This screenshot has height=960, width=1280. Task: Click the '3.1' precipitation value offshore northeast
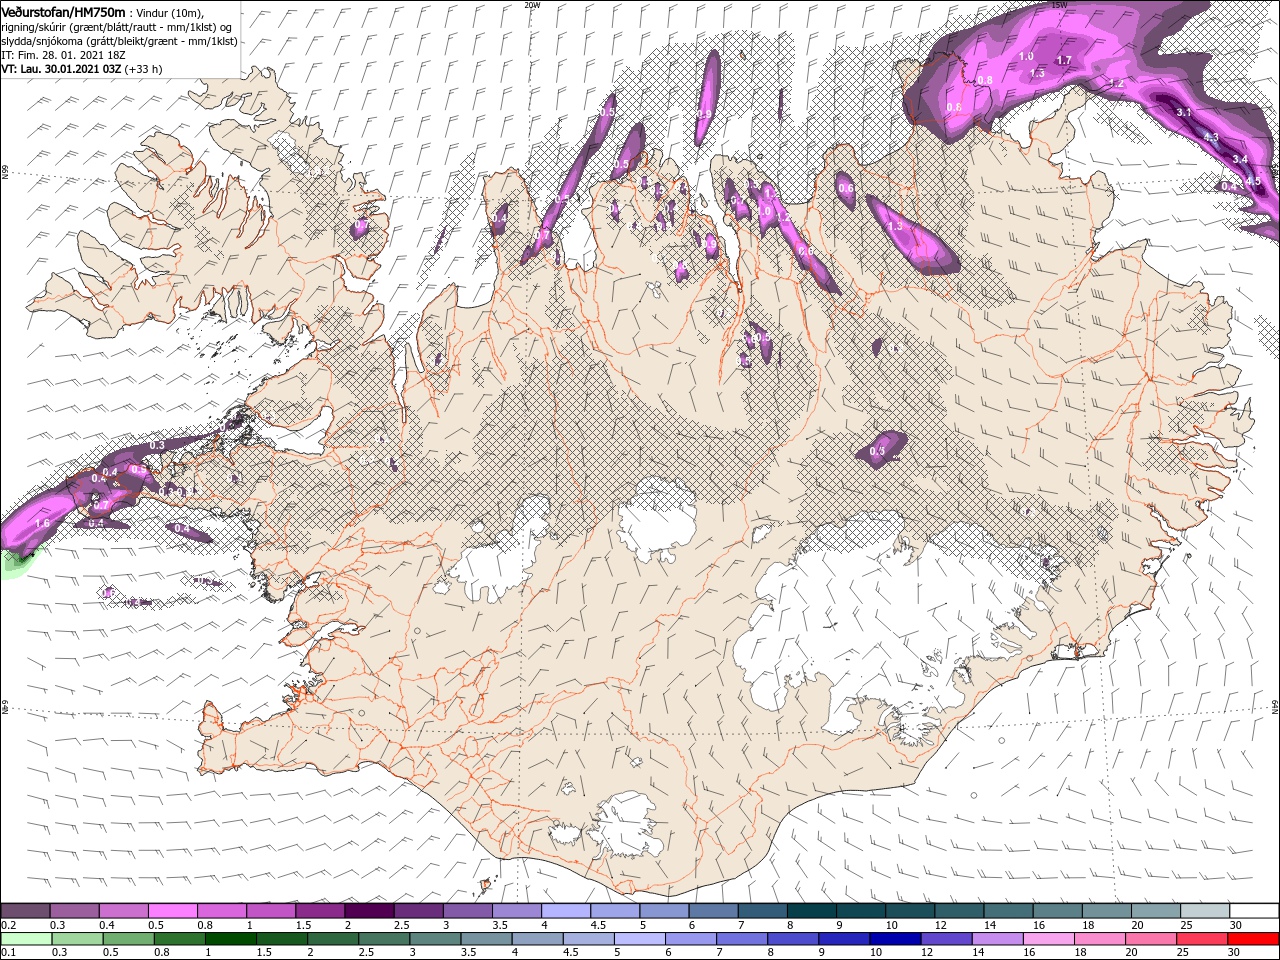1184,112
